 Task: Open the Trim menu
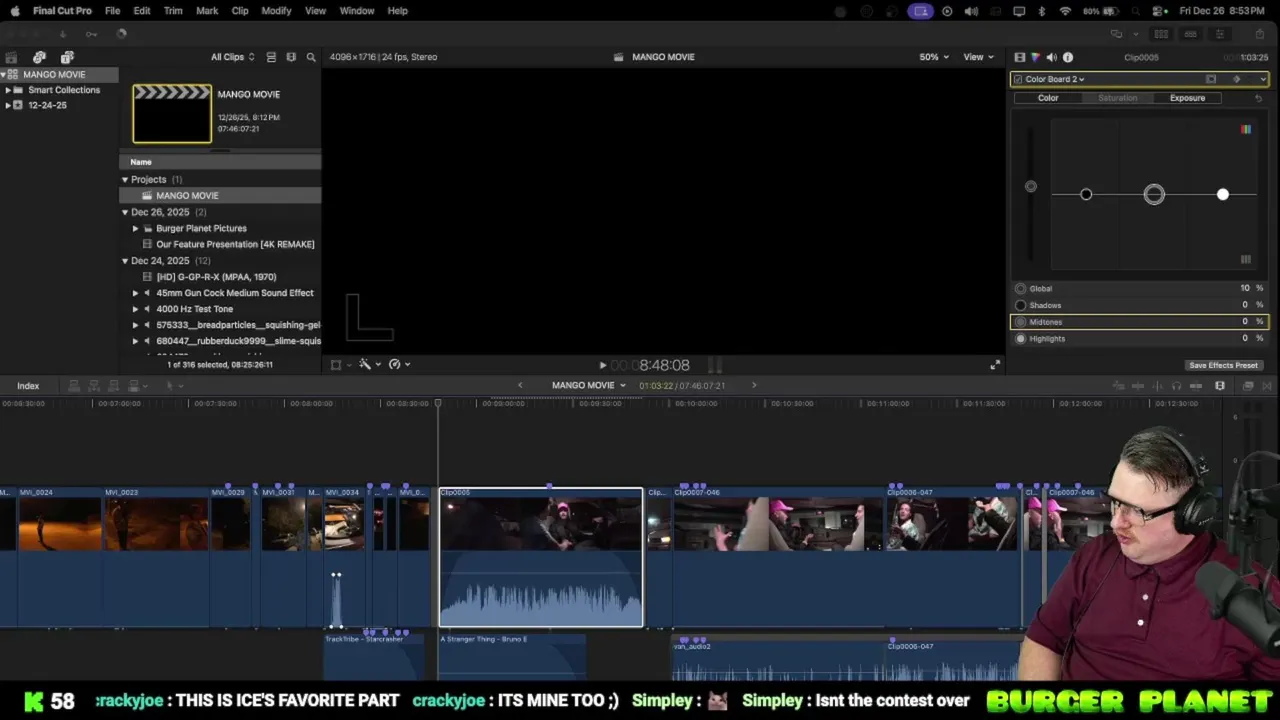coord(173,11)
